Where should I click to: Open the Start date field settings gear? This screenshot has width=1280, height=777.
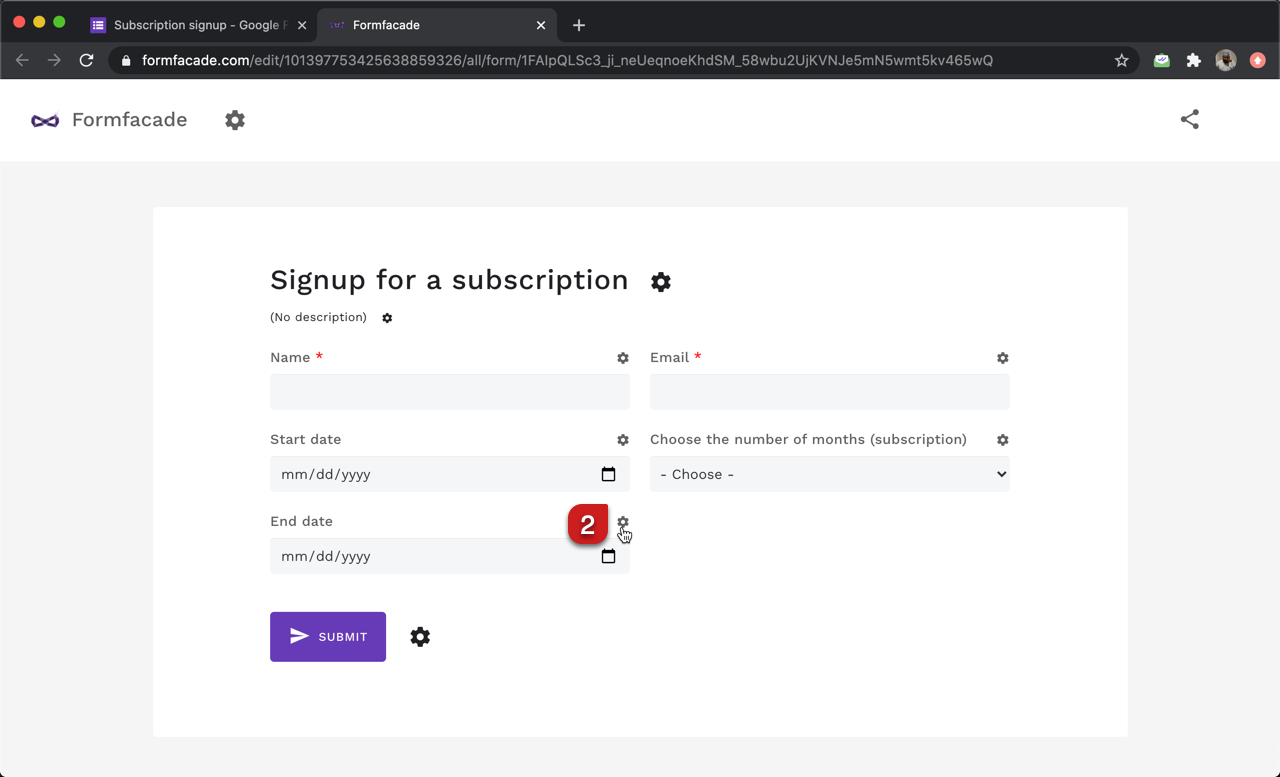coord(623,440)
